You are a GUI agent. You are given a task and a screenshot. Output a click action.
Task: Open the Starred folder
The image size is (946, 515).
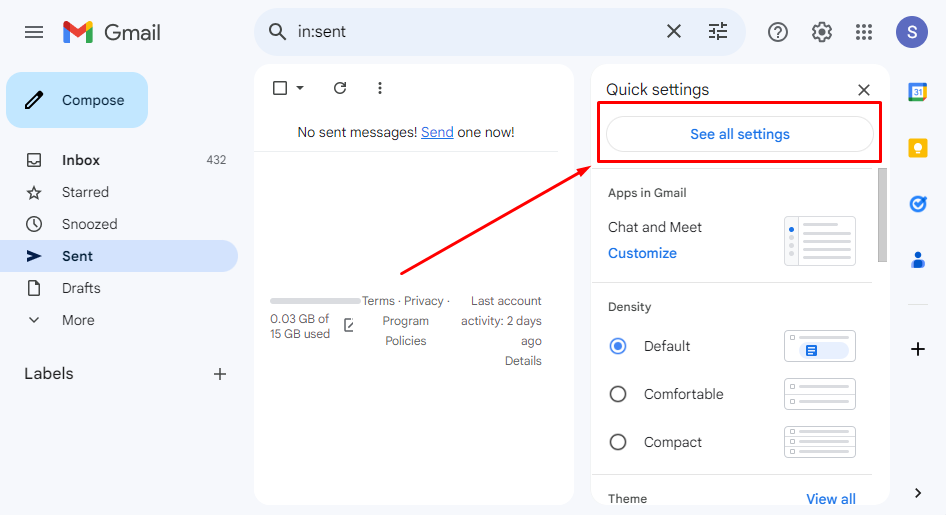click(x=119, y=192)
